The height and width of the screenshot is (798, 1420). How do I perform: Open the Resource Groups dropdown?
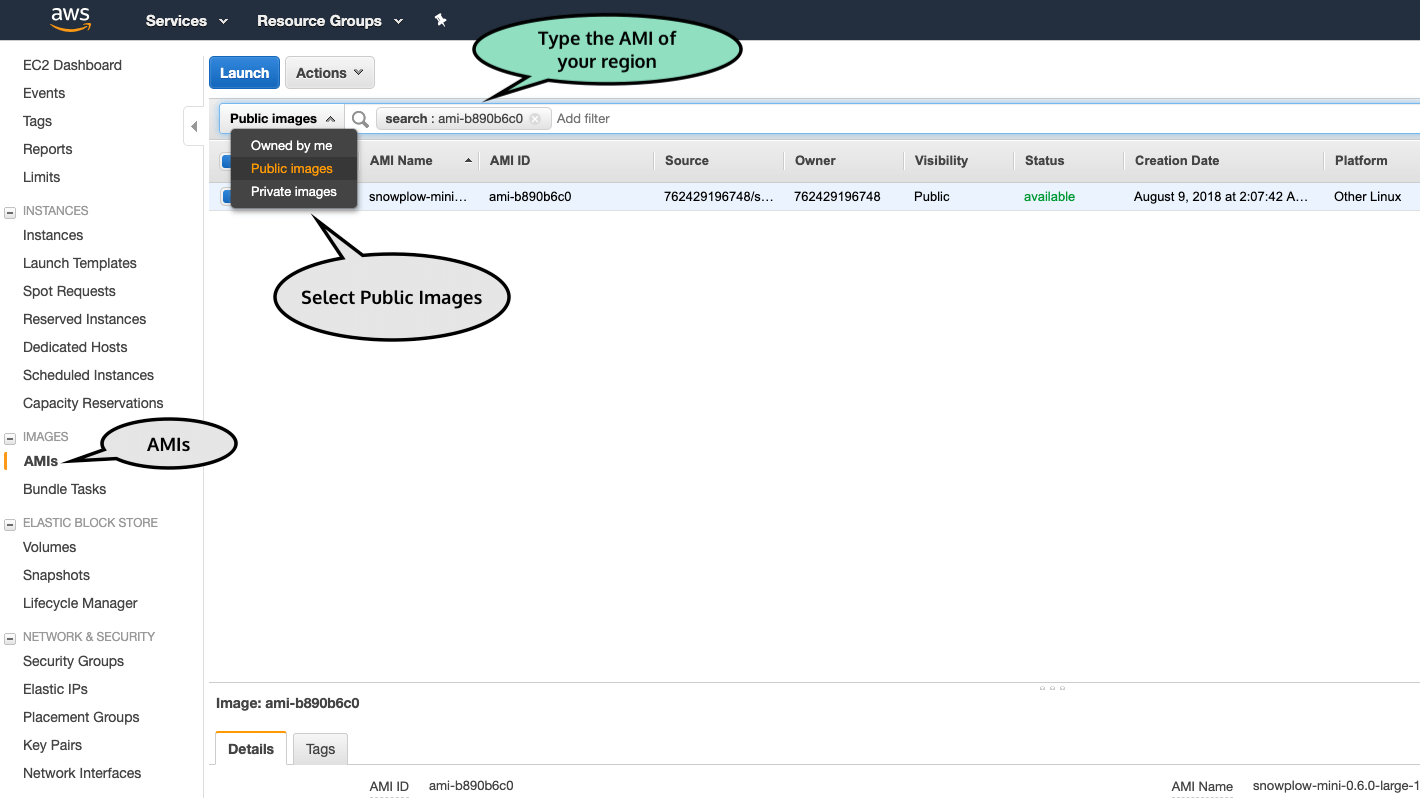click(x=330, y=20)
